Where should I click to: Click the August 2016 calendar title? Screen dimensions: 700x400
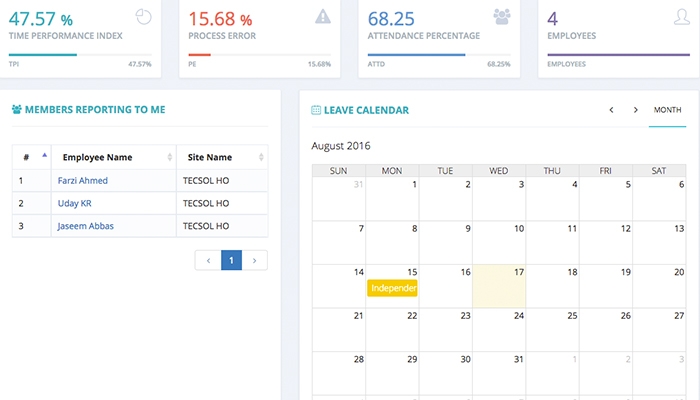[341, 146]
